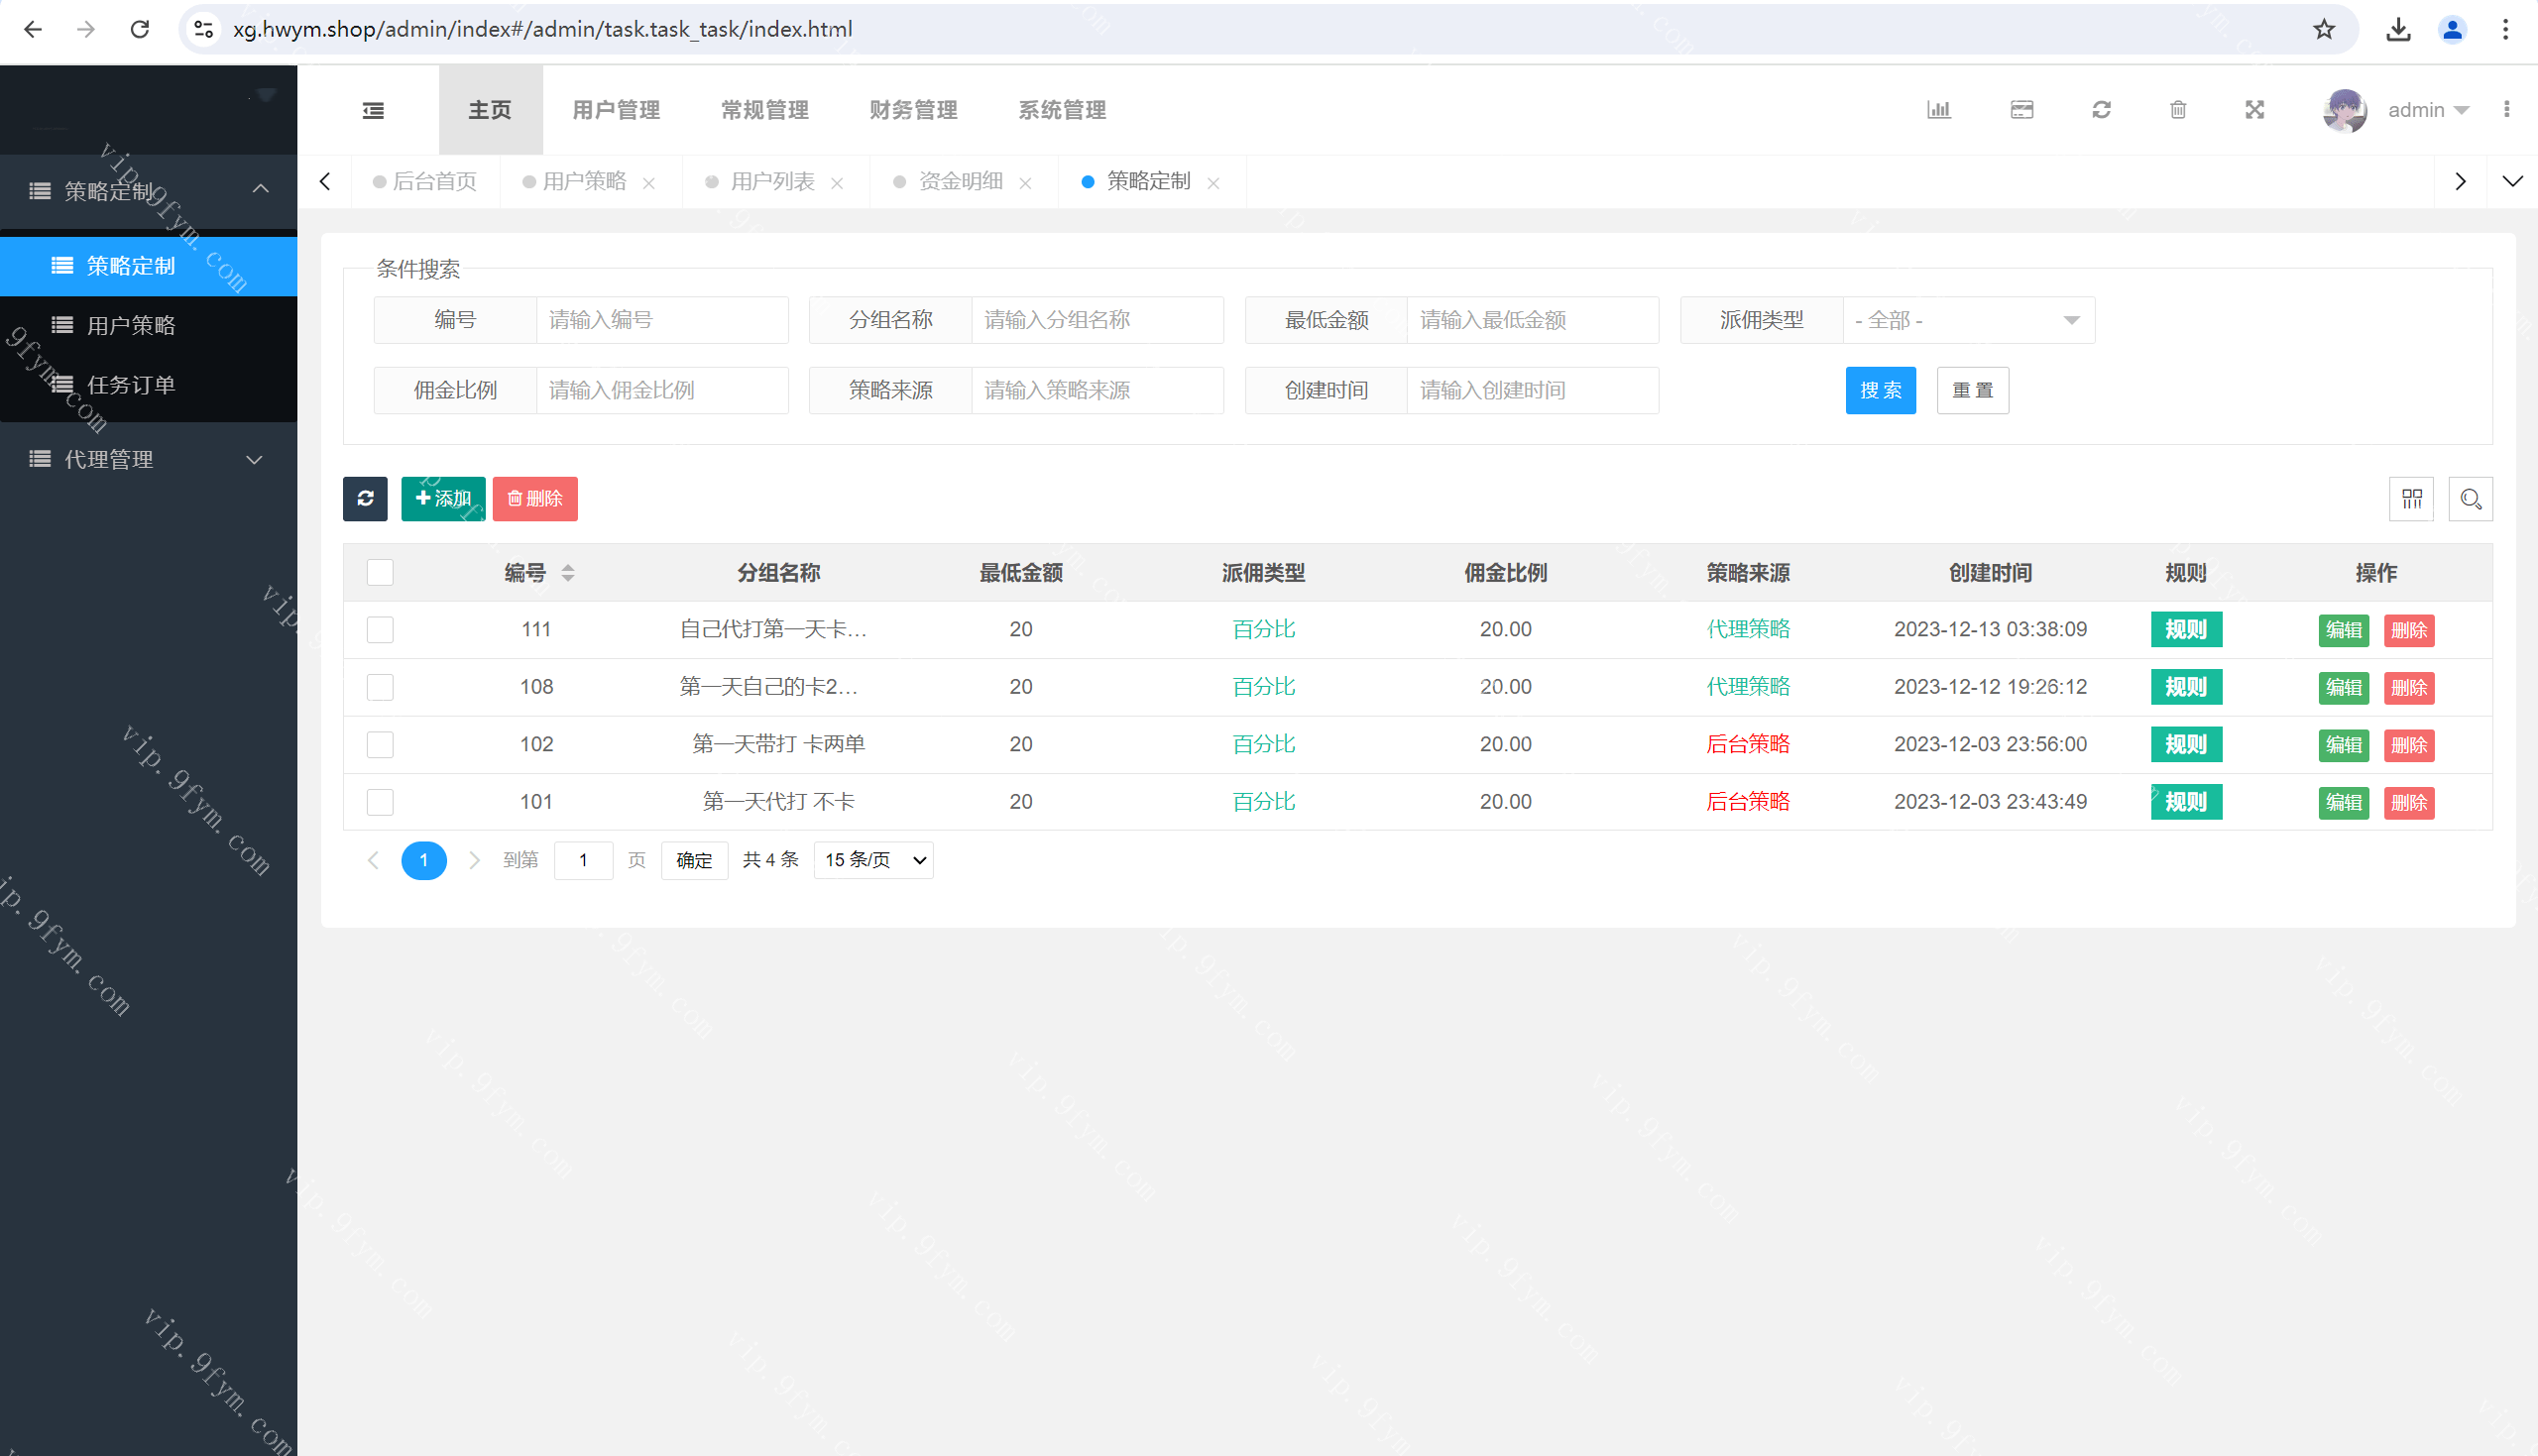Click the trash cache-clear icon in header
The height and width of the screenshot is (1456, 2538).
(2178, 110)
